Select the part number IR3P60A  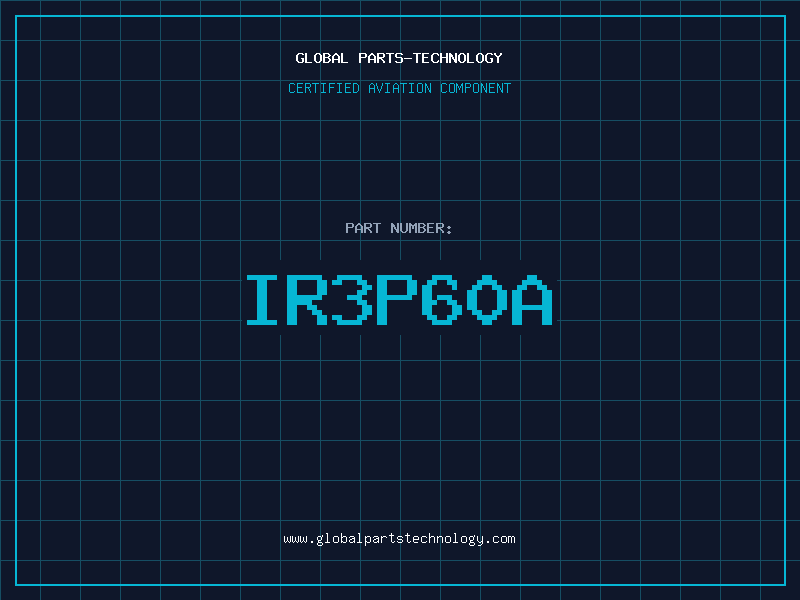[399, 300]
